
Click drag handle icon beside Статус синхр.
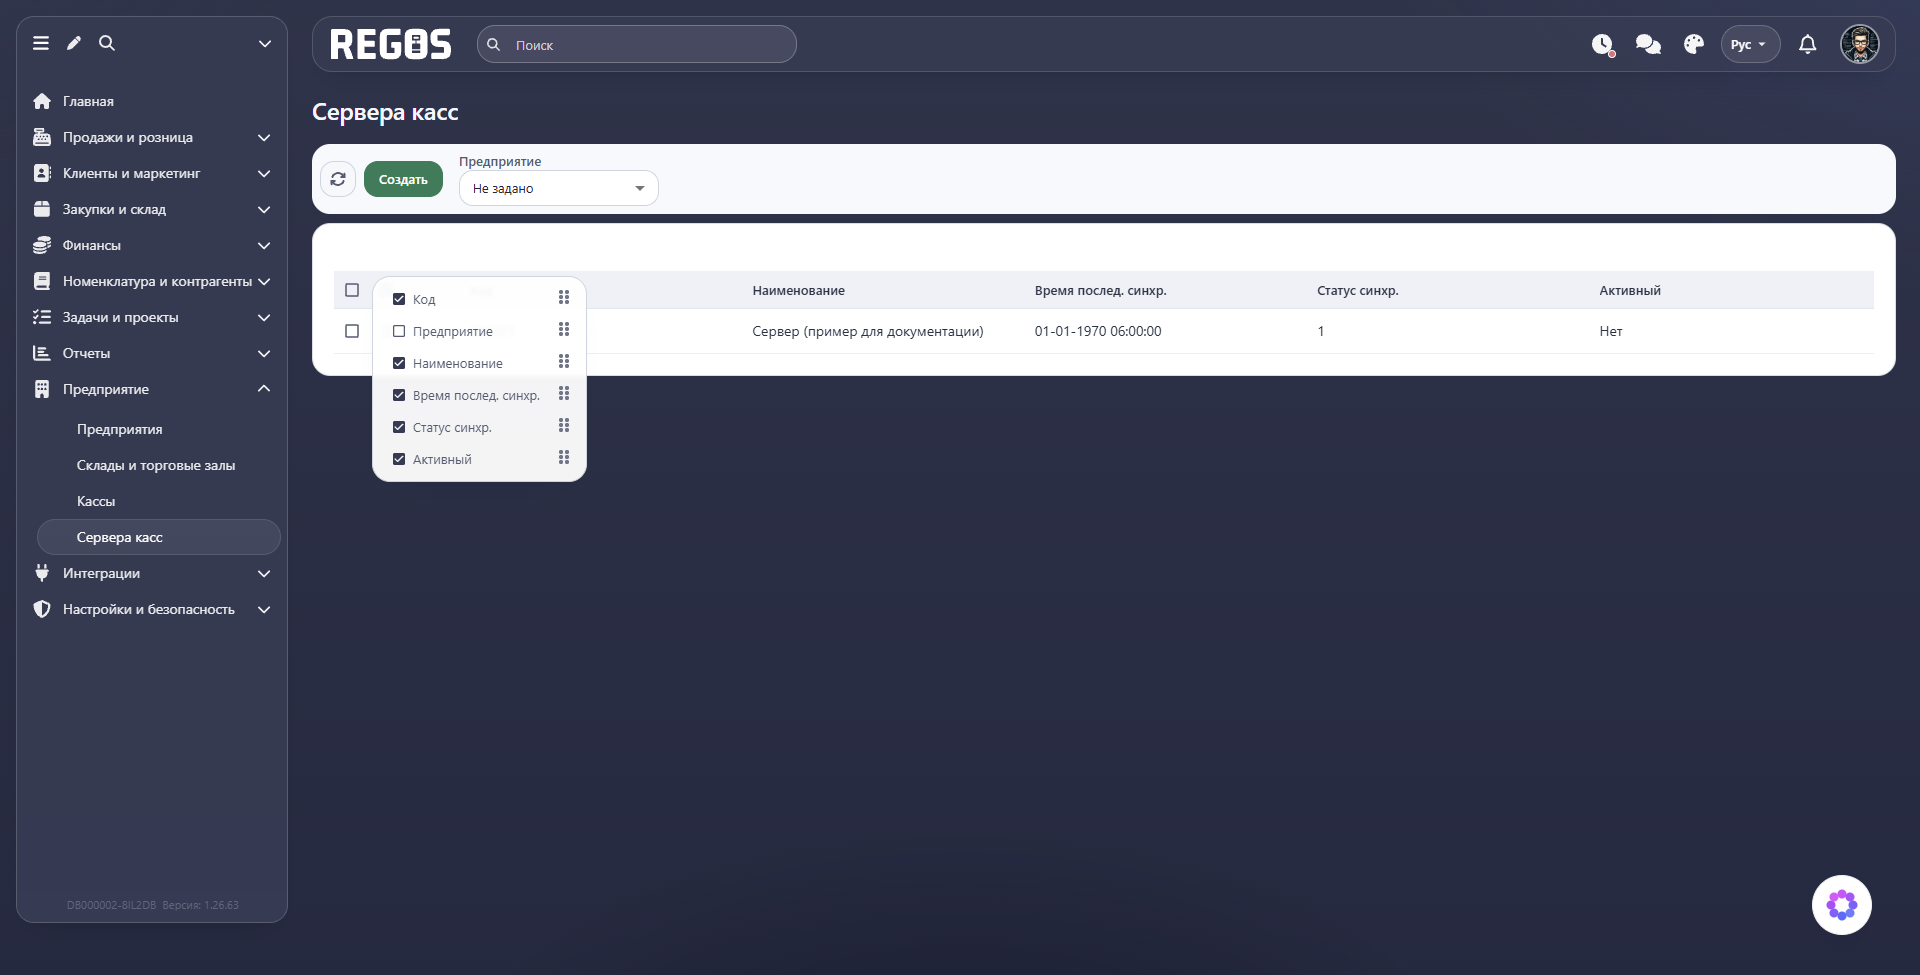(564, 425)
